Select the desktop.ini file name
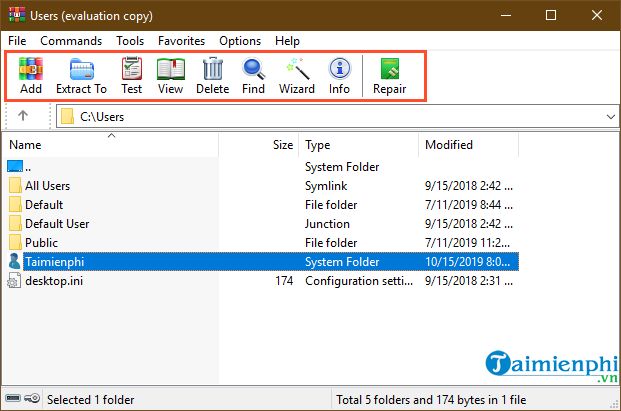The width and height of the screenshot is (621, 411). tap(54, 280)
